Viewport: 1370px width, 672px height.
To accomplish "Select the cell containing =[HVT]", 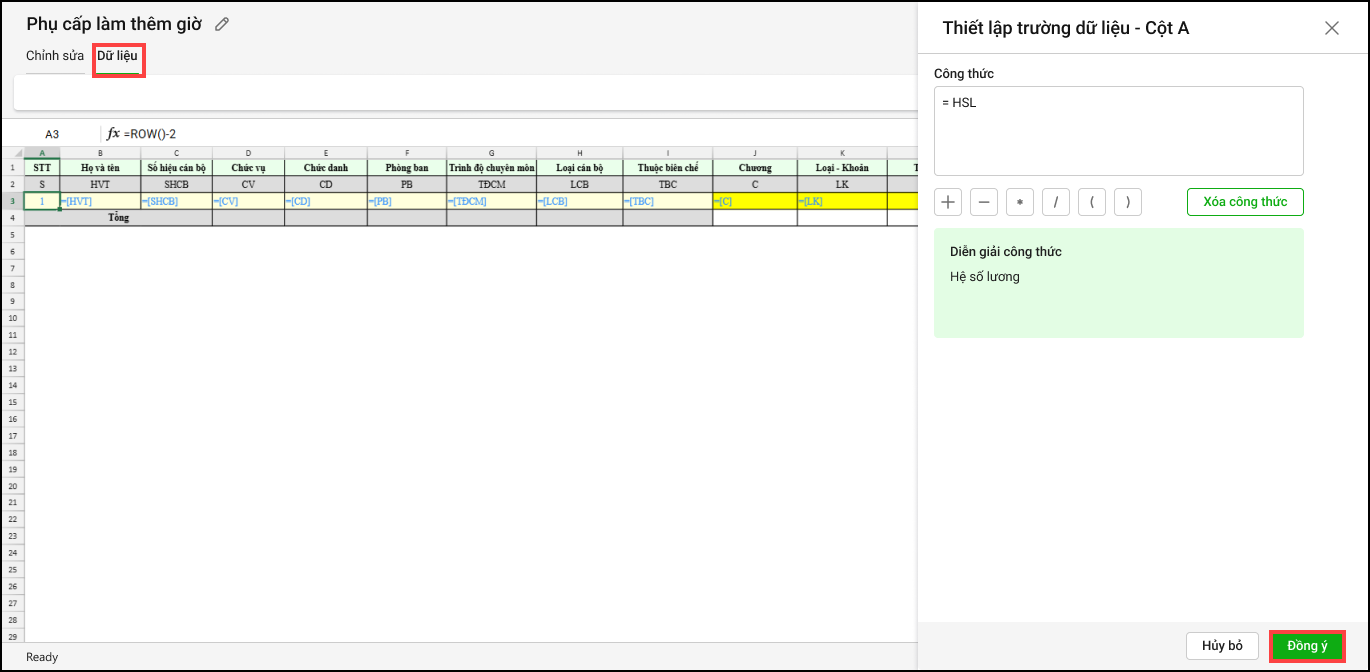I will click(x=100, y=201).
